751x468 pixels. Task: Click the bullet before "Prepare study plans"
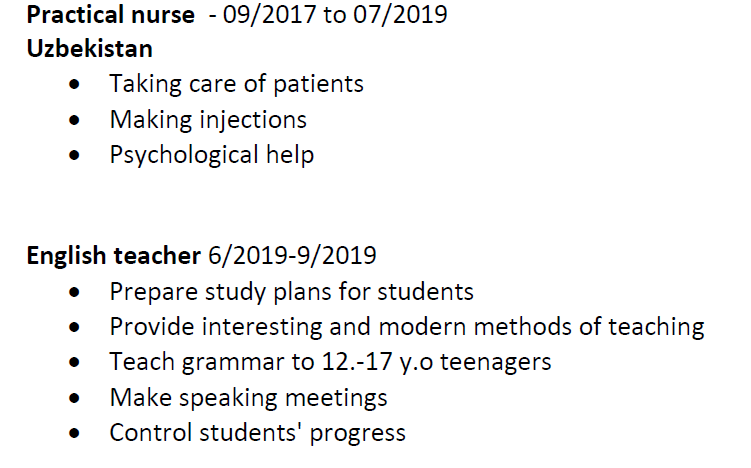coord(76,293)
